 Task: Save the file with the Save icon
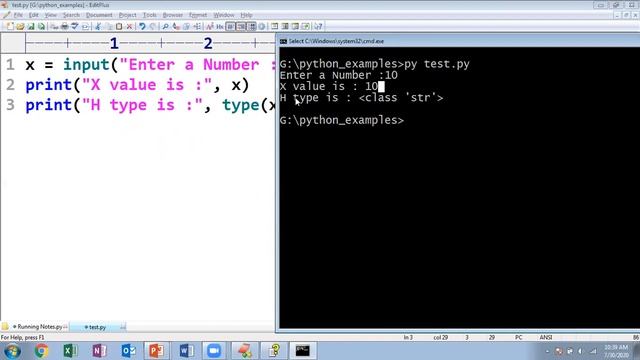pos(31,27)
